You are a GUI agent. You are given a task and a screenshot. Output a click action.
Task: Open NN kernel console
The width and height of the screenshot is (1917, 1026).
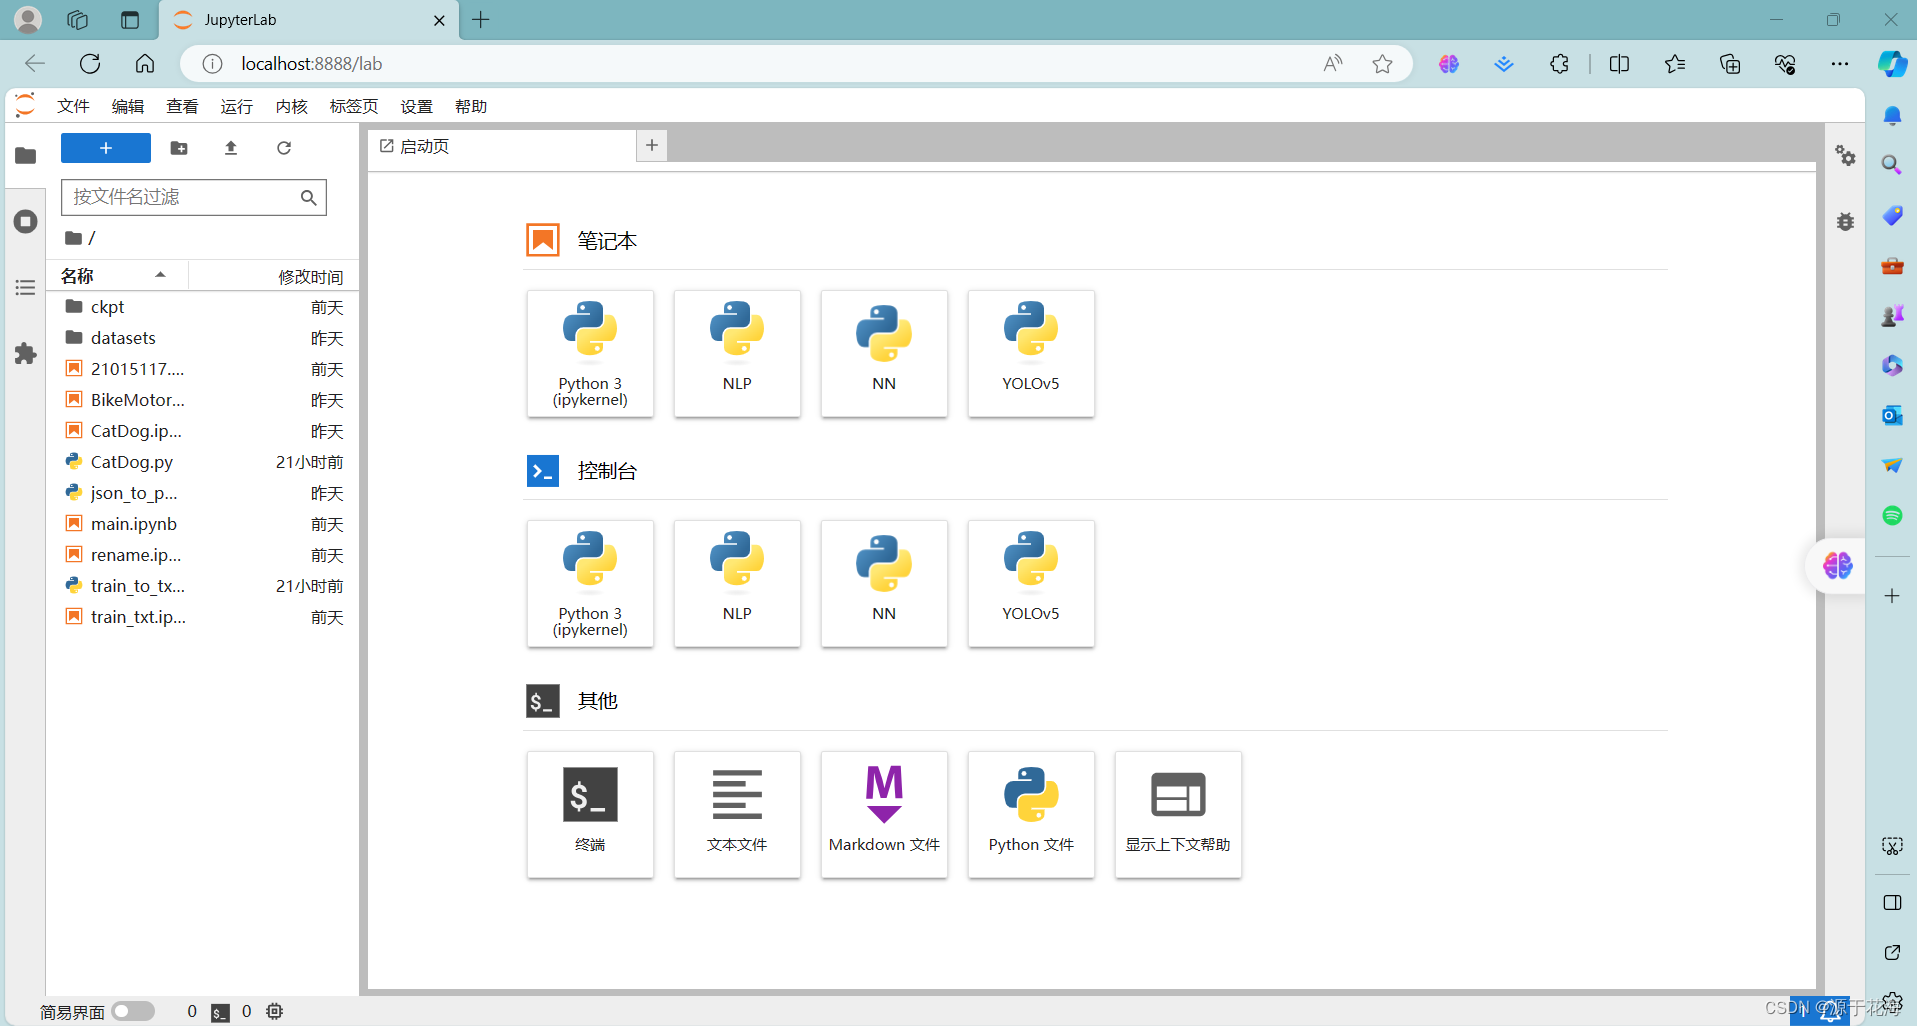click(884, 584)
